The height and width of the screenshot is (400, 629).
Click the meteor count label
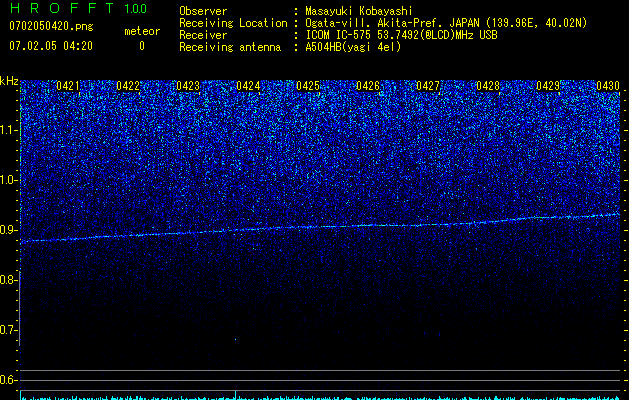click(x=142, y=31)
